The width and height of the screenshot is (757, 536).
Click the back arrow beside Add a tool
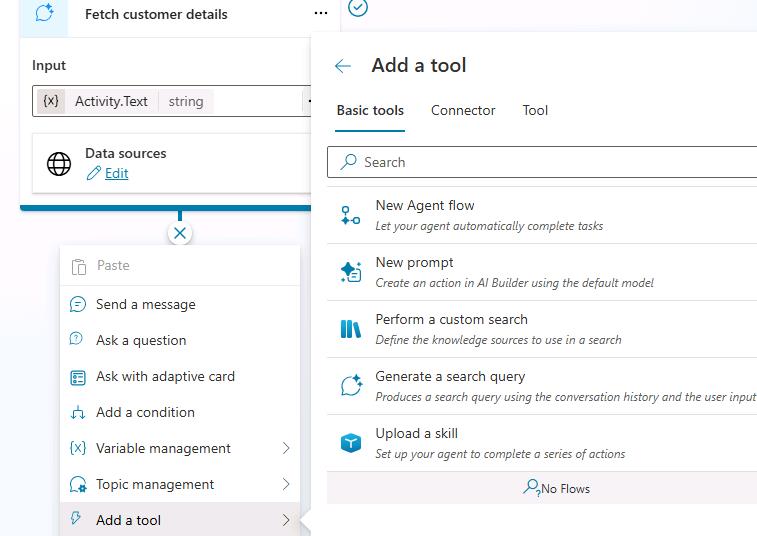coord(343,66)
